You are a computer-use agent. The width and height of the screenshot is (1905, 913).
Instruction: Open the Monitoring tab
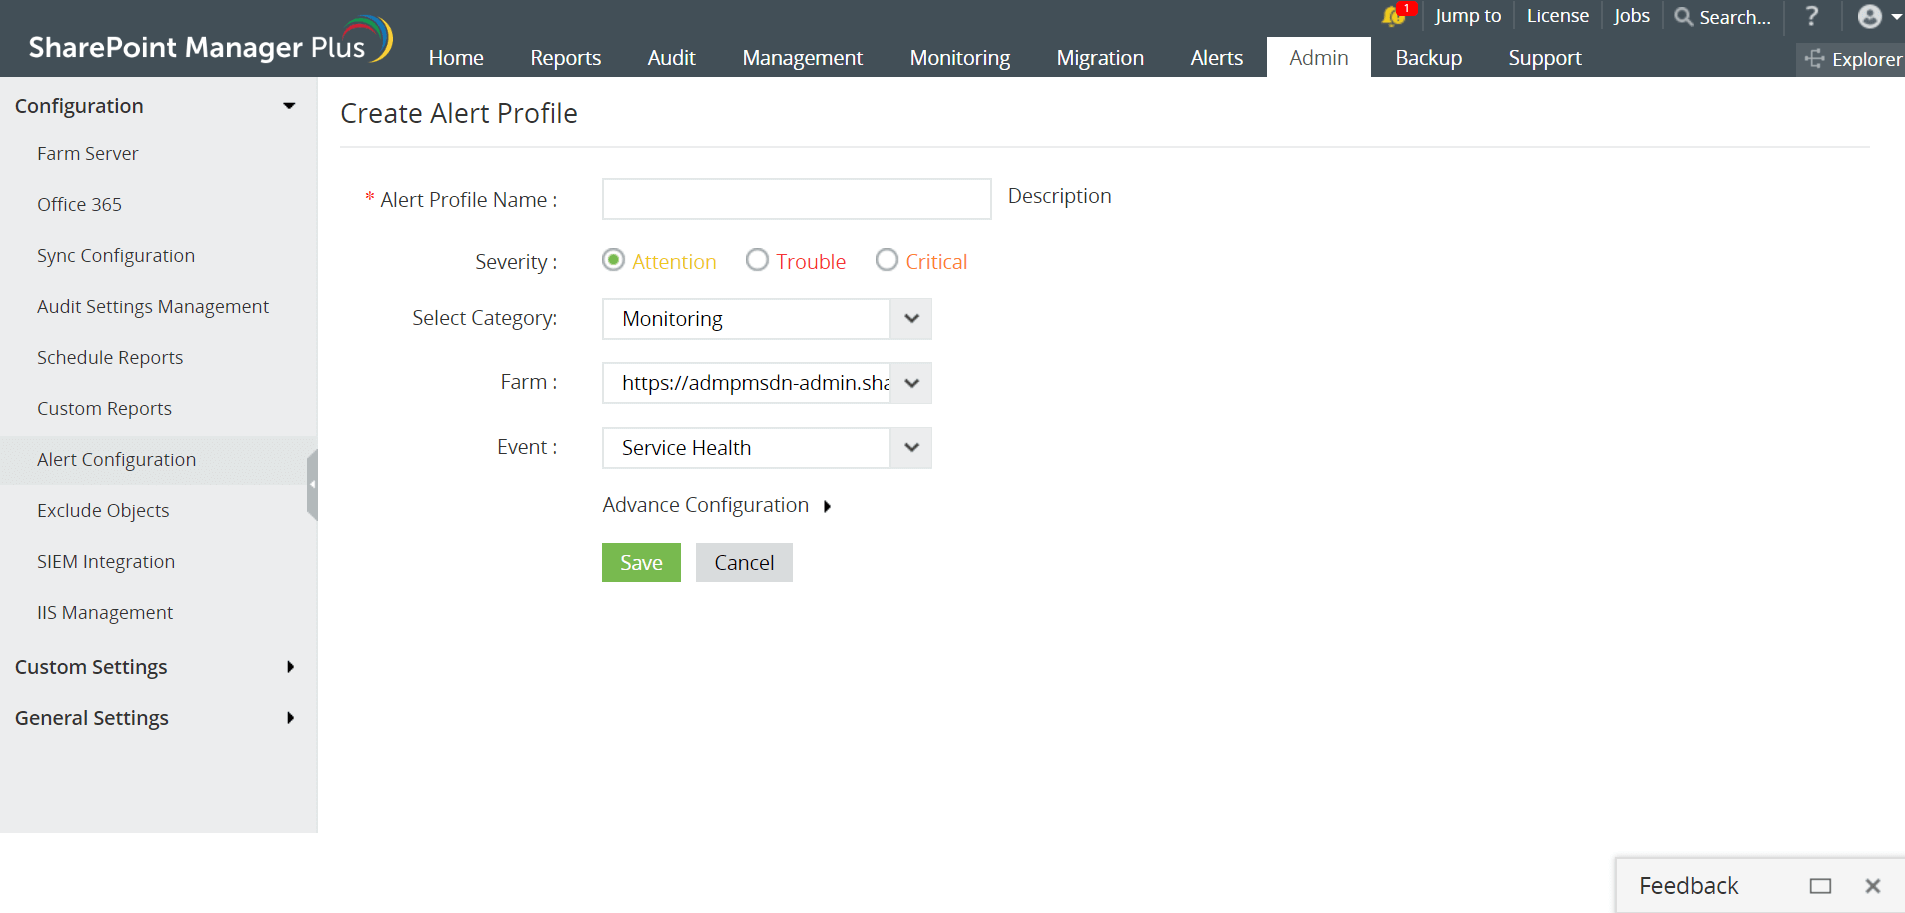click(960, 58)
